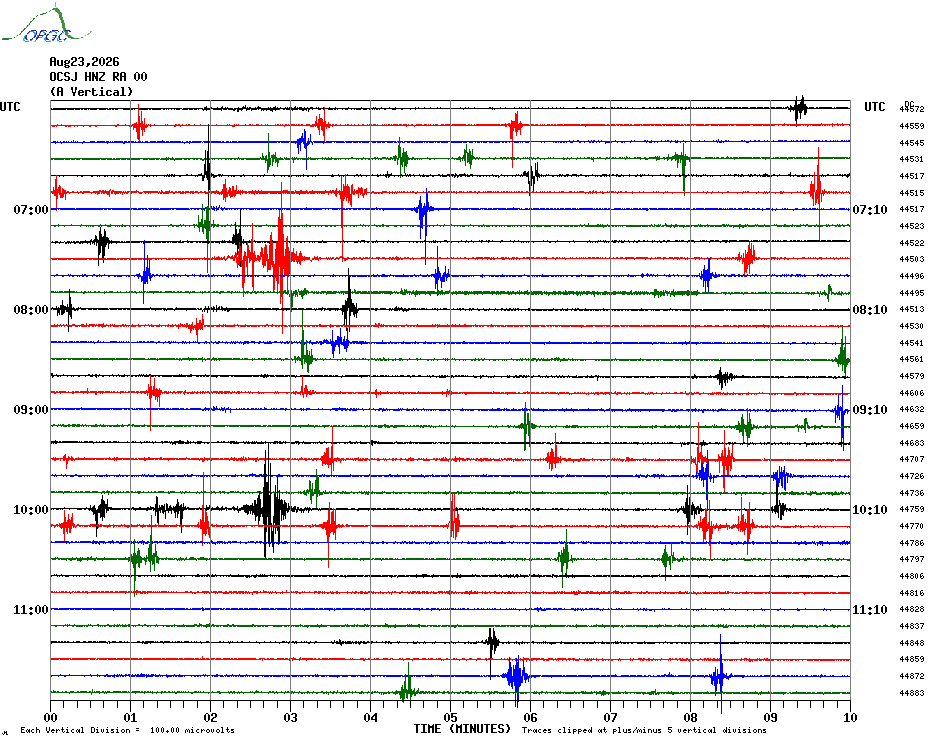Click the 08:10 time label

(x=870, y=310)
